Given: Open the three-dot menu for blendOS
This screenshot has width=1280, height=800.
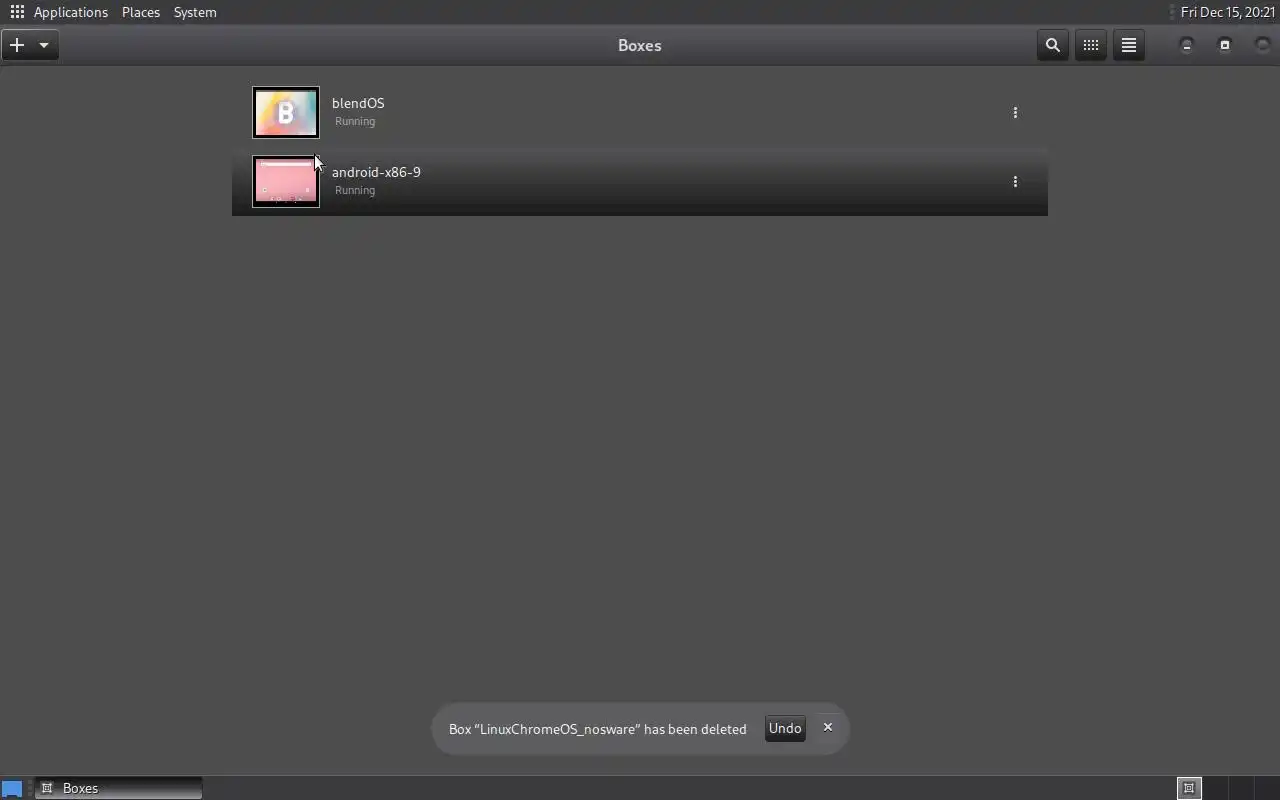Looking at the screenshot, I should [1015, 112].
